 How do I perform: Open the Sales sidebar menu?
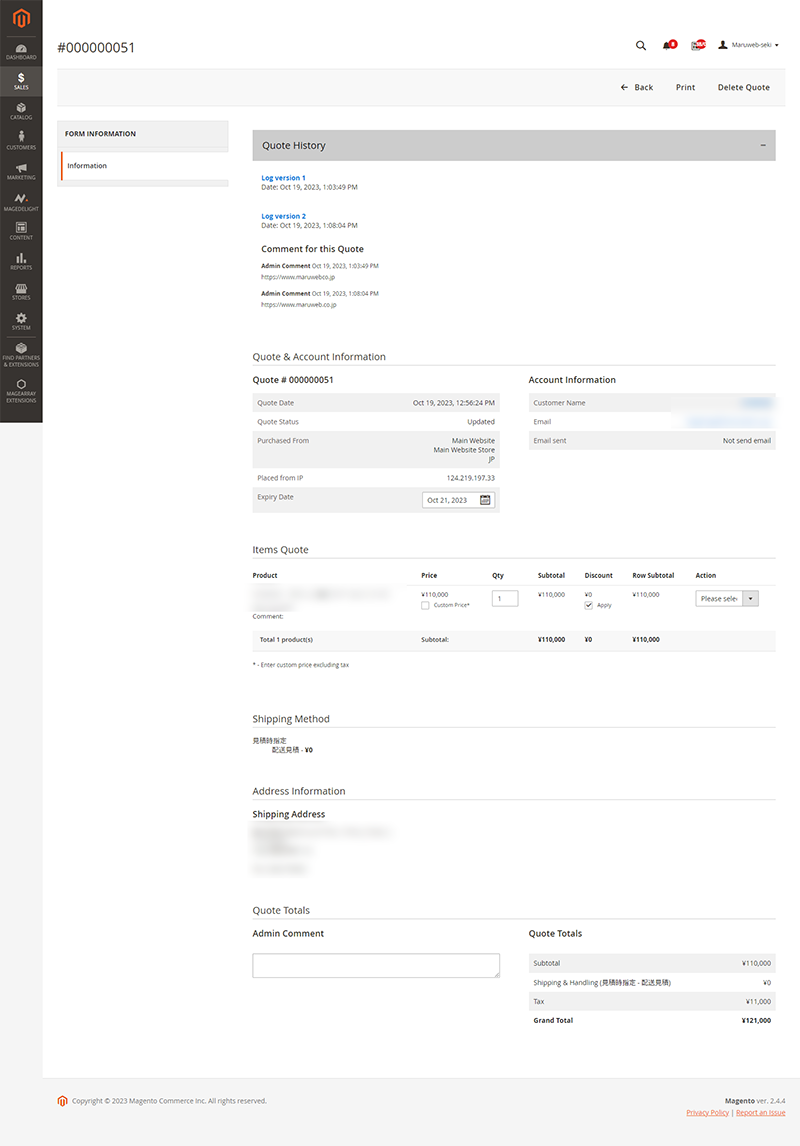click(x=21, y=81)
